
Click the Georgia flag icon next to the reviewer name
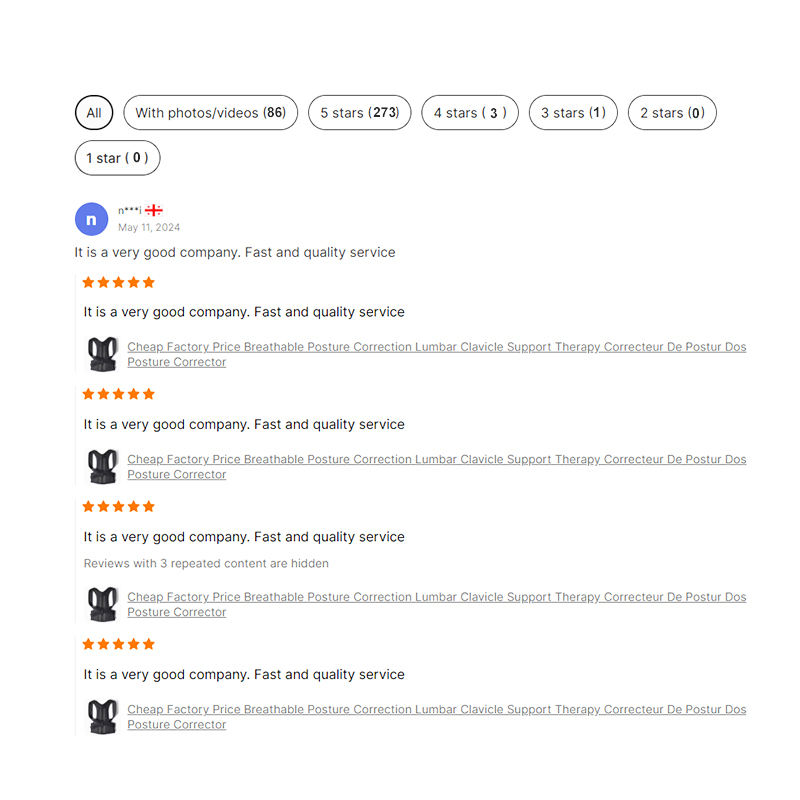(x=154, y=210)
